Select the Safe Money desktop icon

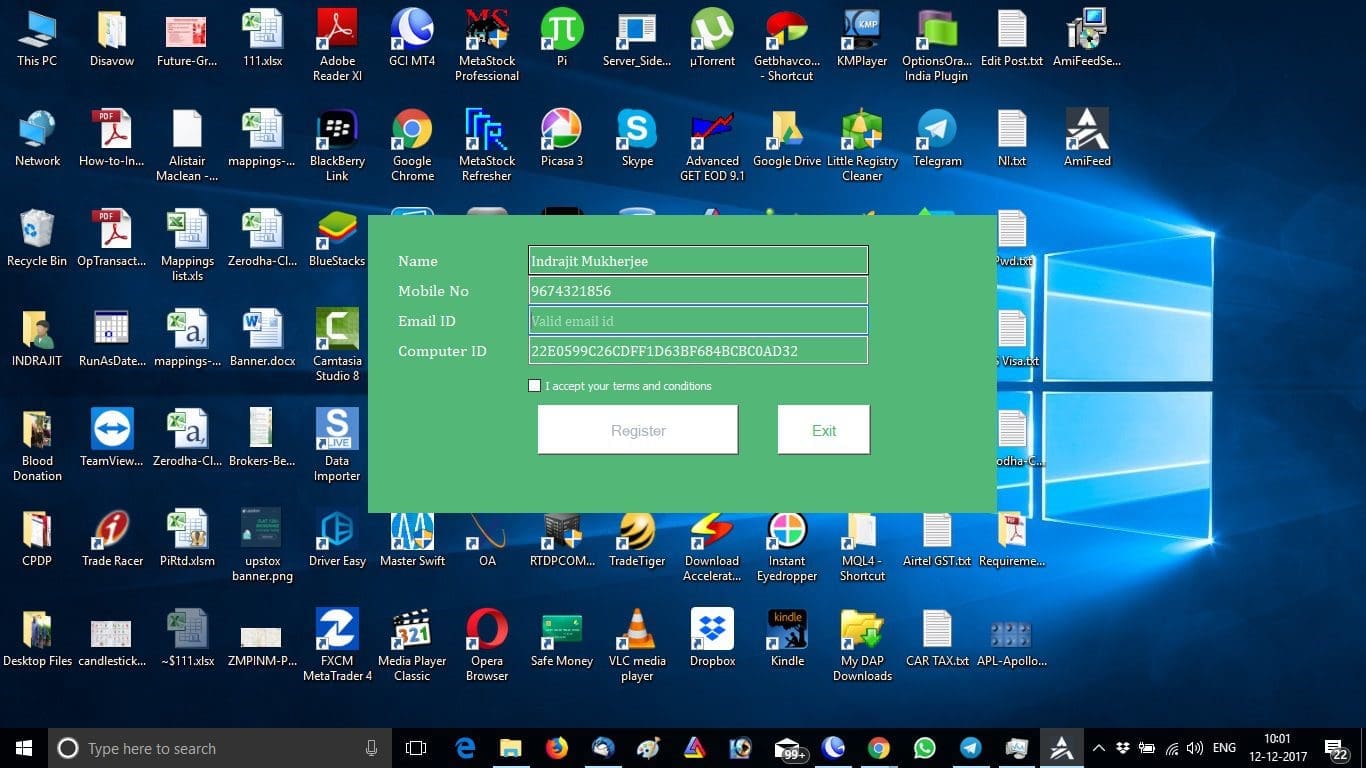(562, 638)
